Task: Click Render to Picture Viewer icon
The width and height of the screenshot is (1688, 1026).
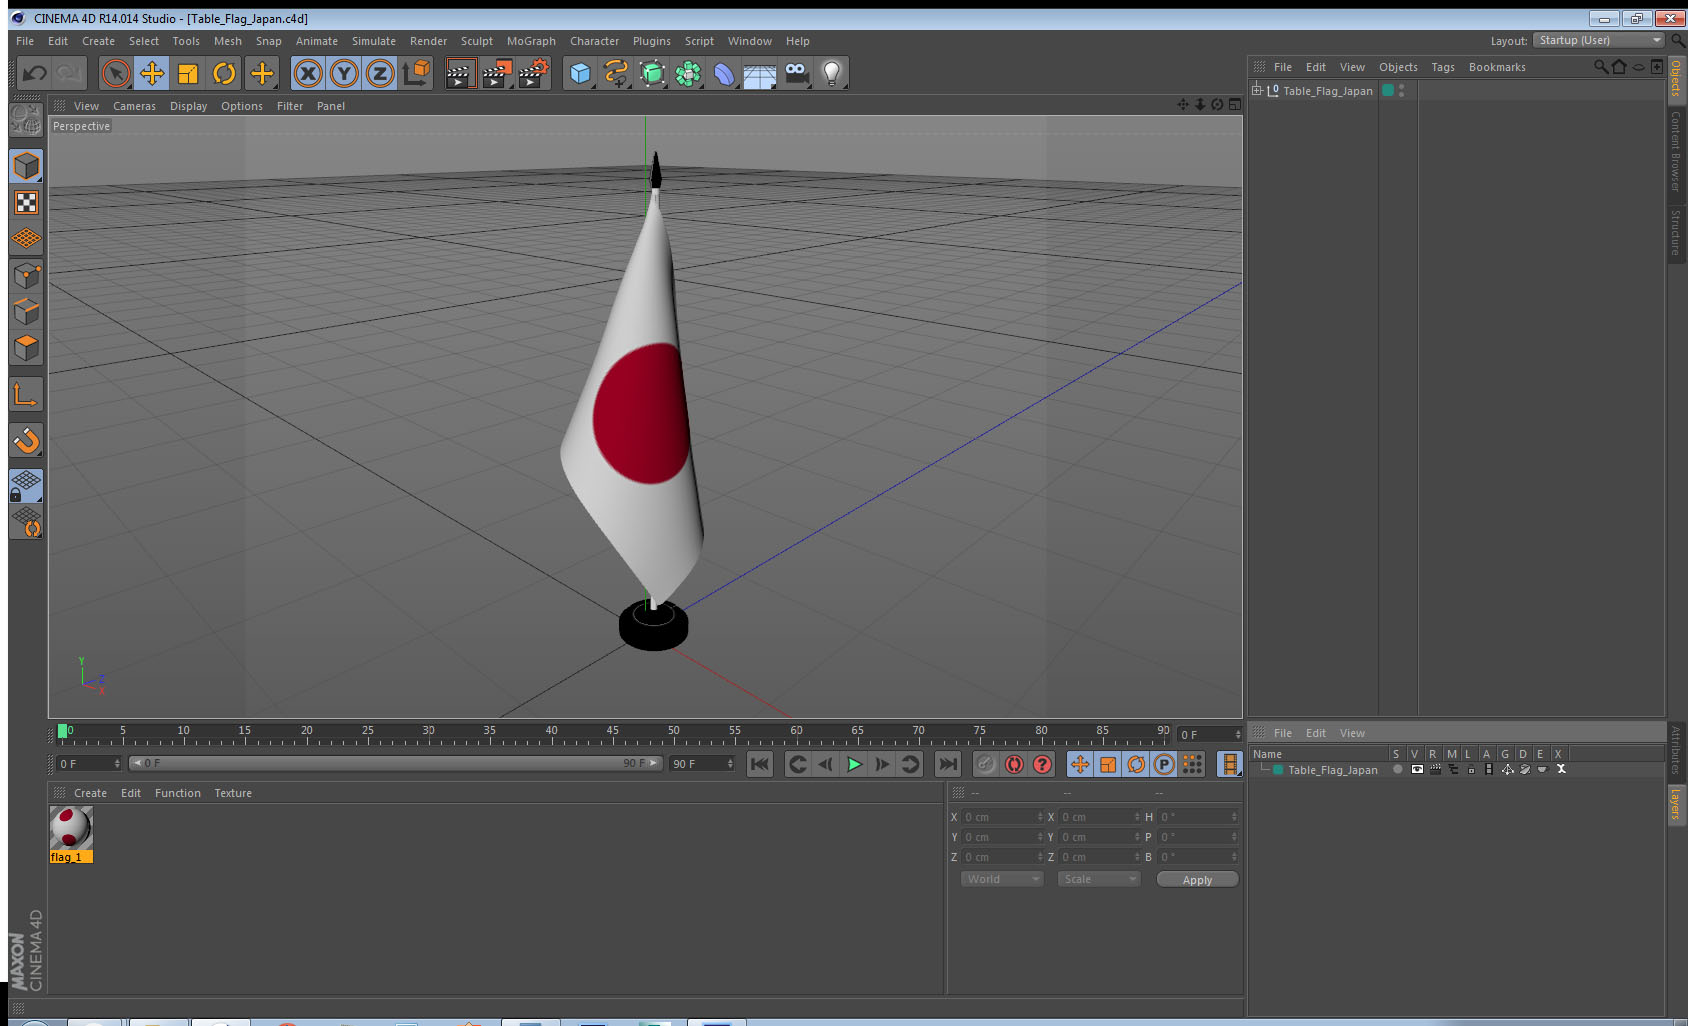Action: [x=497, y=73]
